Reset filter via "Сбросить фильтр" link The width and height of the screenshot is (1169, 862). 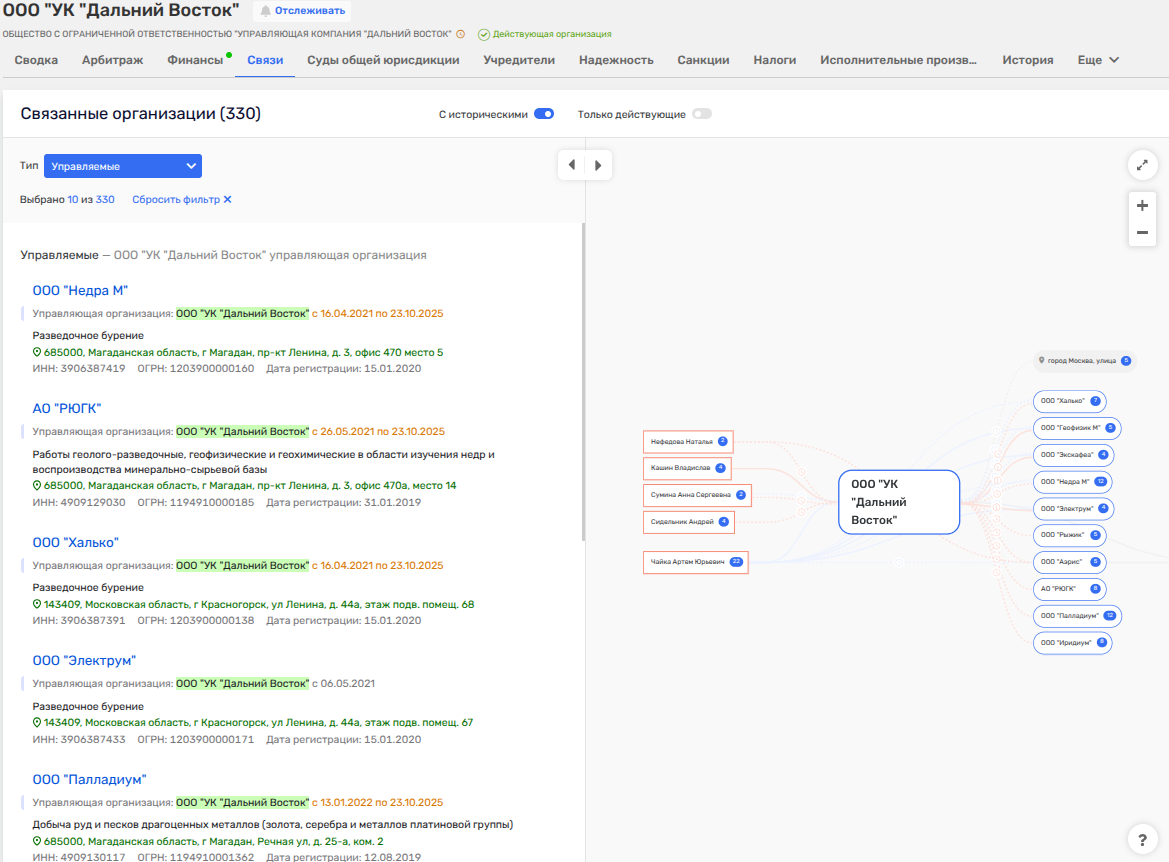click(181, 200)
